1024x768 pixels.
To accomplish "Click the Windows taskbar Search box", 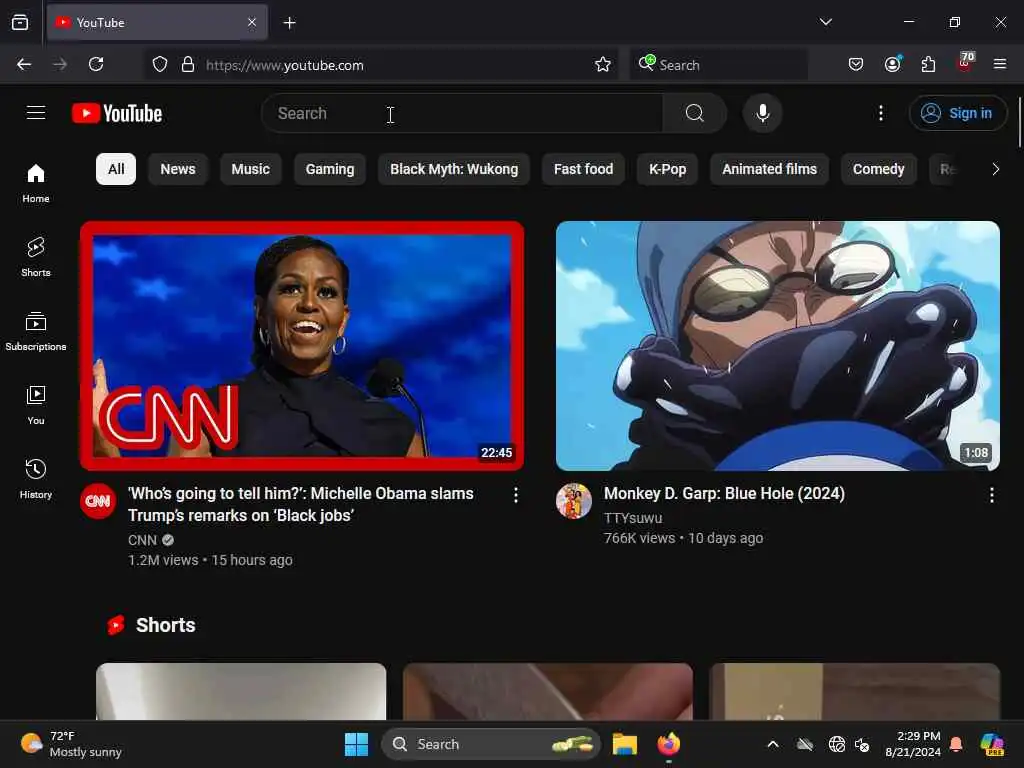I will pos(490,744).
